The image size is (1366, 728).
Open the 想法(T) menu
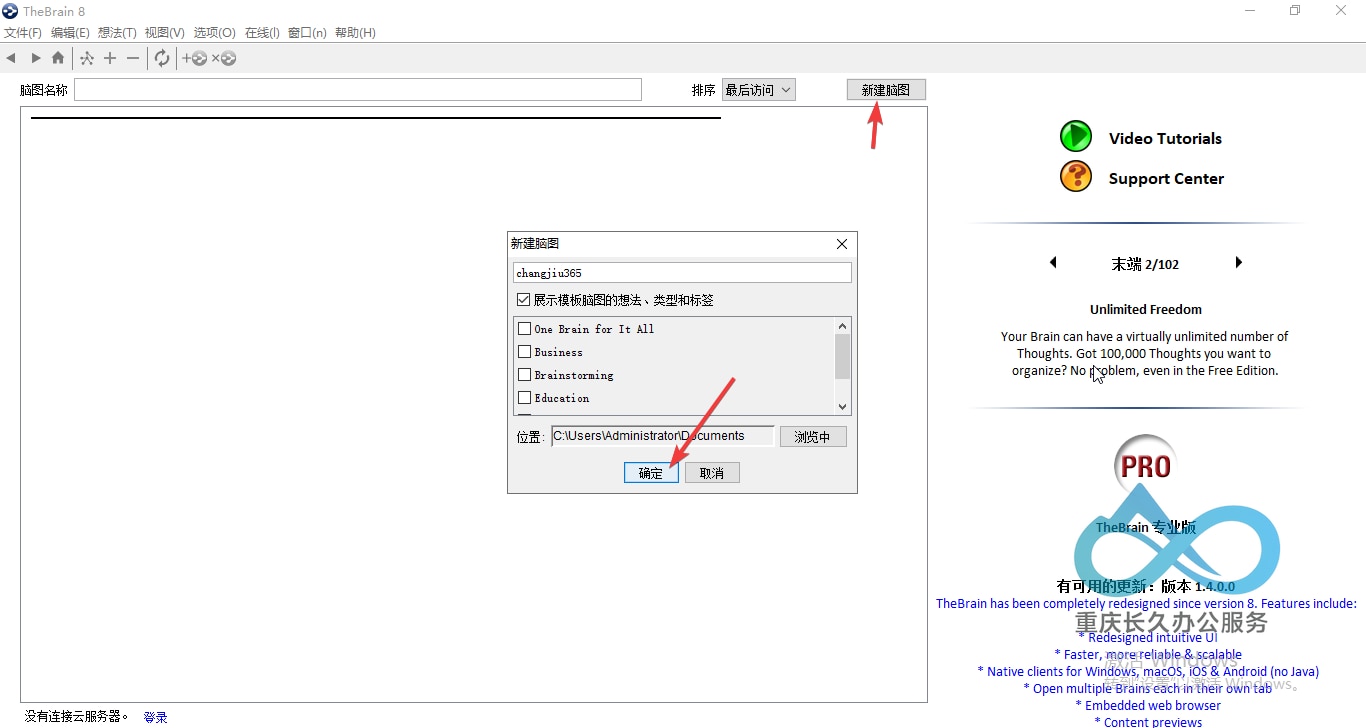click(x=117, y=33)
